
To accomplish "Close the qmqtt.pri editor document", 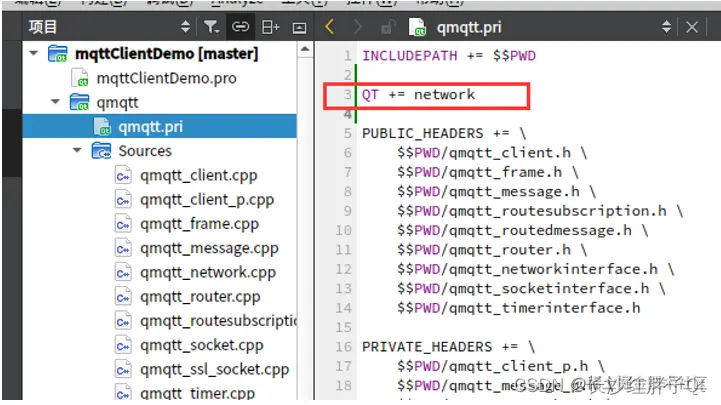I will pos(692,27).
